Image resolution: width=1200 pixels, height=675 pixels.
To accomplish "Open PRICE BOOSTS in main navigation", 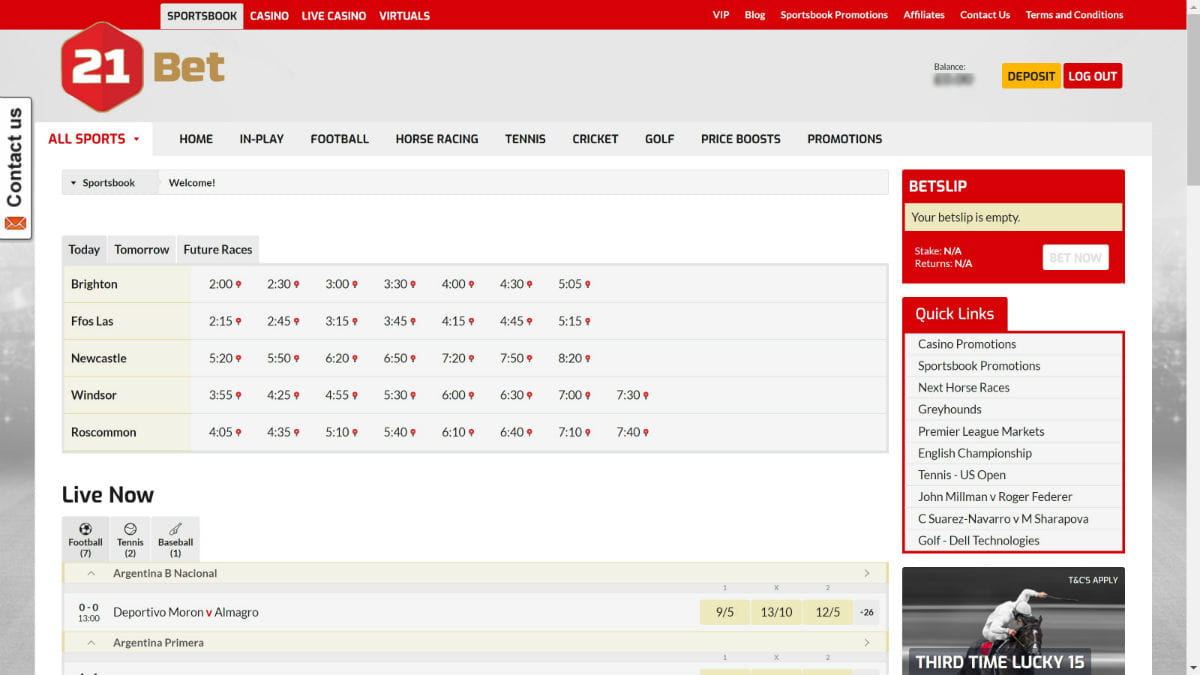I will click(741, 139).
